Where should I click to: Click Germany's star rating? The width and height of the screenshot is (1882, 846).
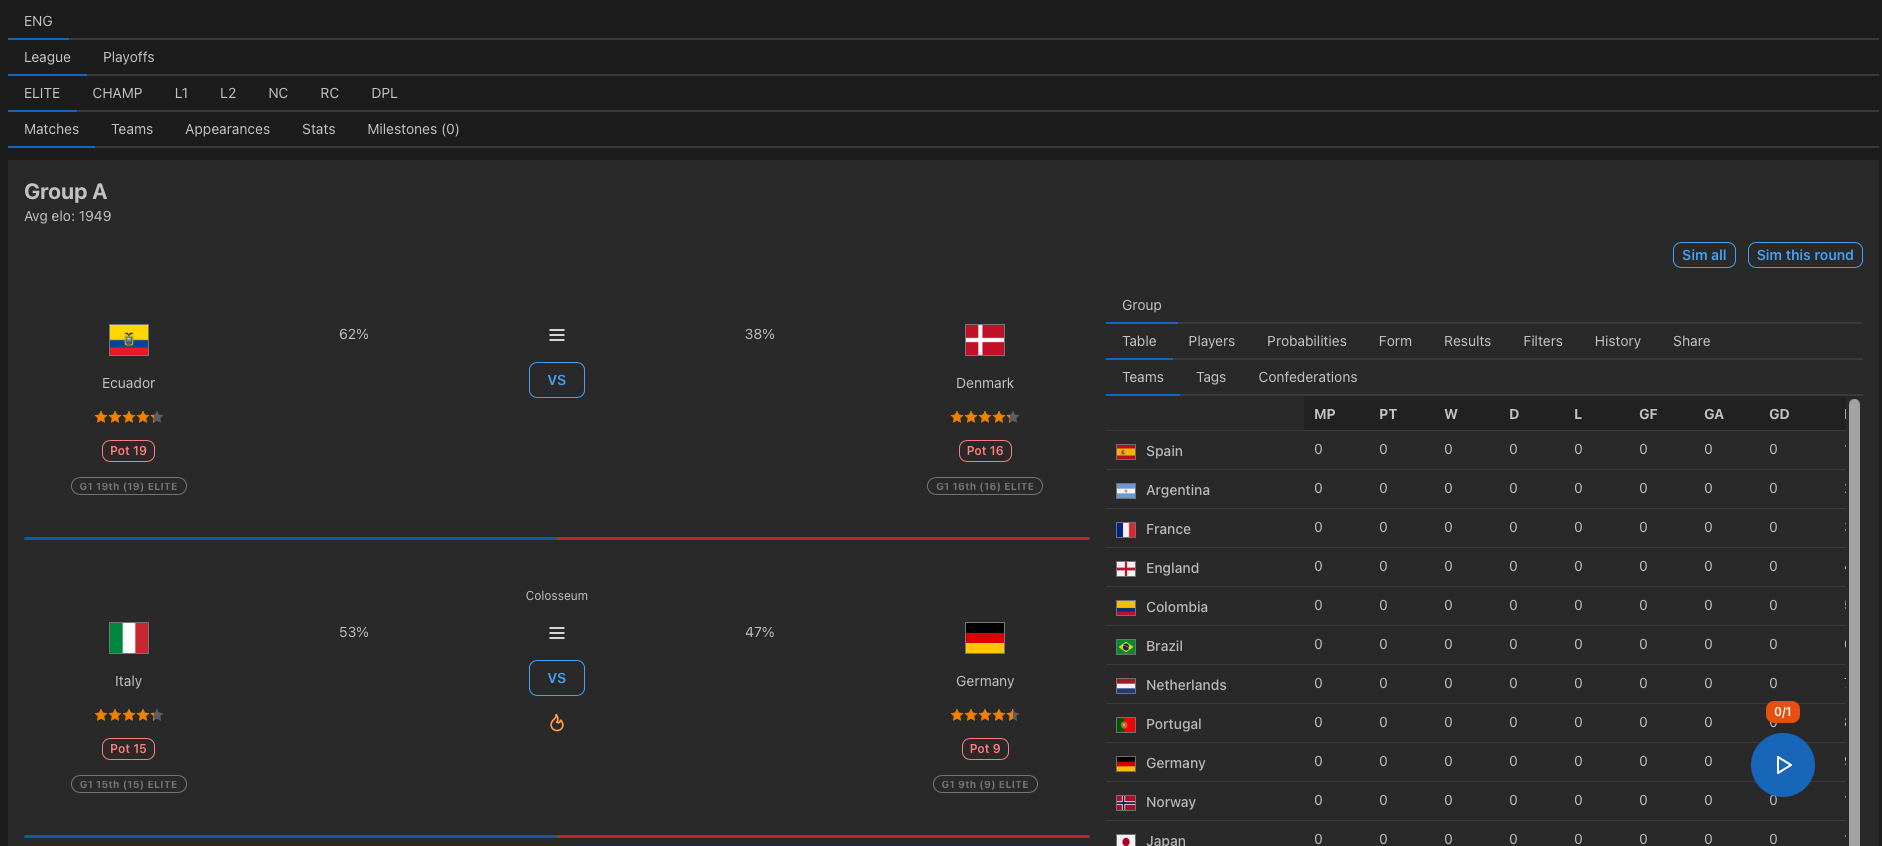click(x=985, y=715)
